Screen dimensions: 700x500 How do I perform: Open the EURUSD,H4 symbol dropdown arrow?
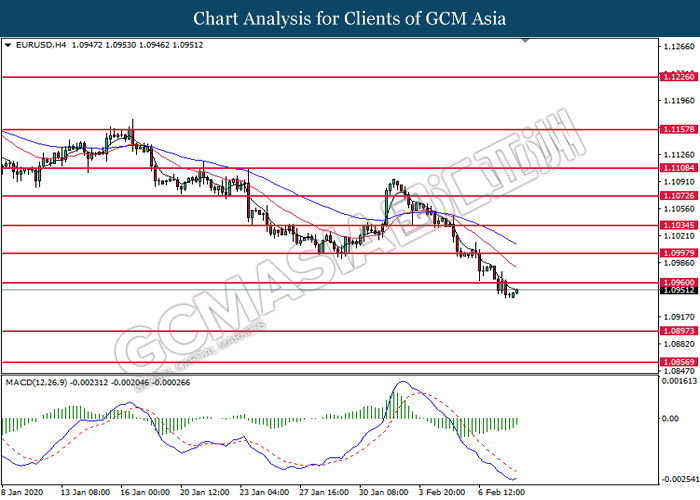8,45
